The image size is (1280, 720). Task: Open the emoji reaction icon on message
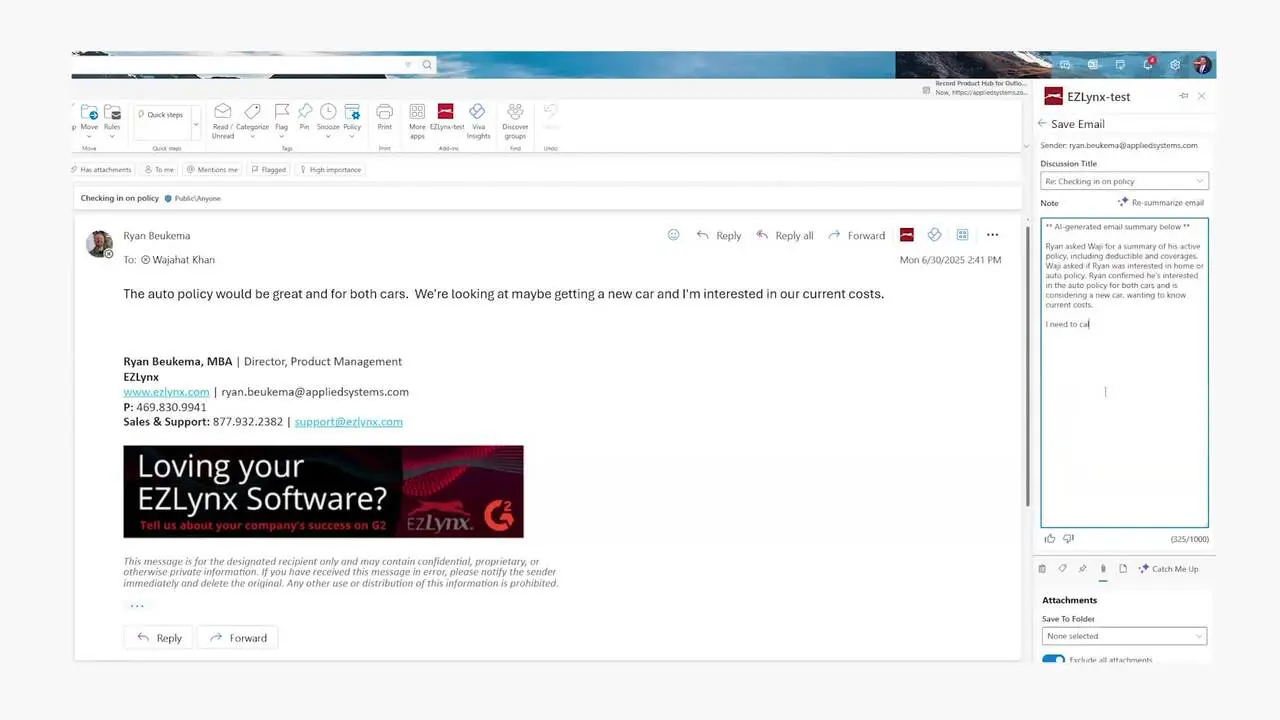point(673,235)
